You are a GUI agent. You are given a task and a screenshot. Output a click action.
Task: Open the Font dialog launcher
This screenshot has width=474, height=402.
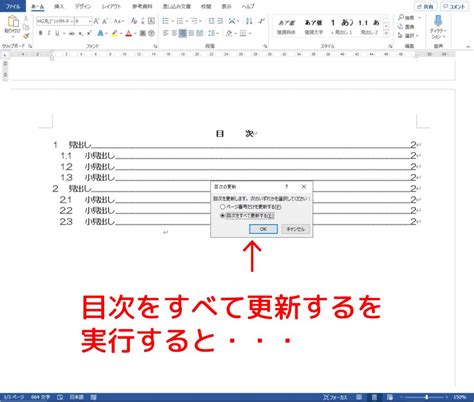tap(155, 46)
